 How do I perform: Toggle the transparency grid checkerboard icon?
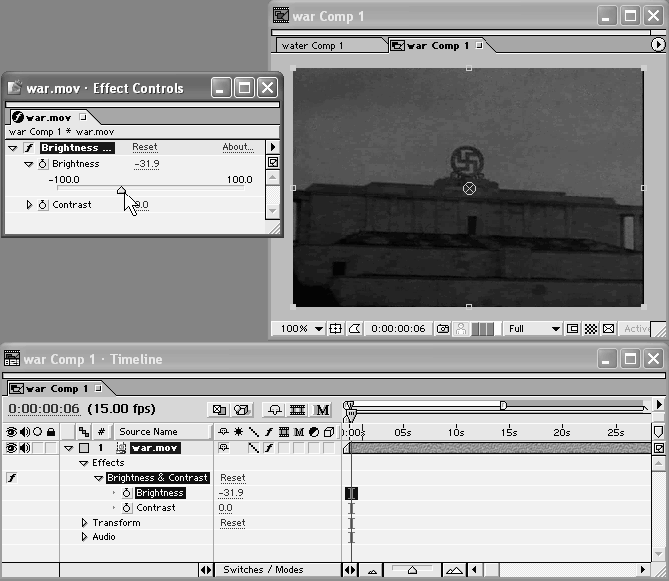590,328
